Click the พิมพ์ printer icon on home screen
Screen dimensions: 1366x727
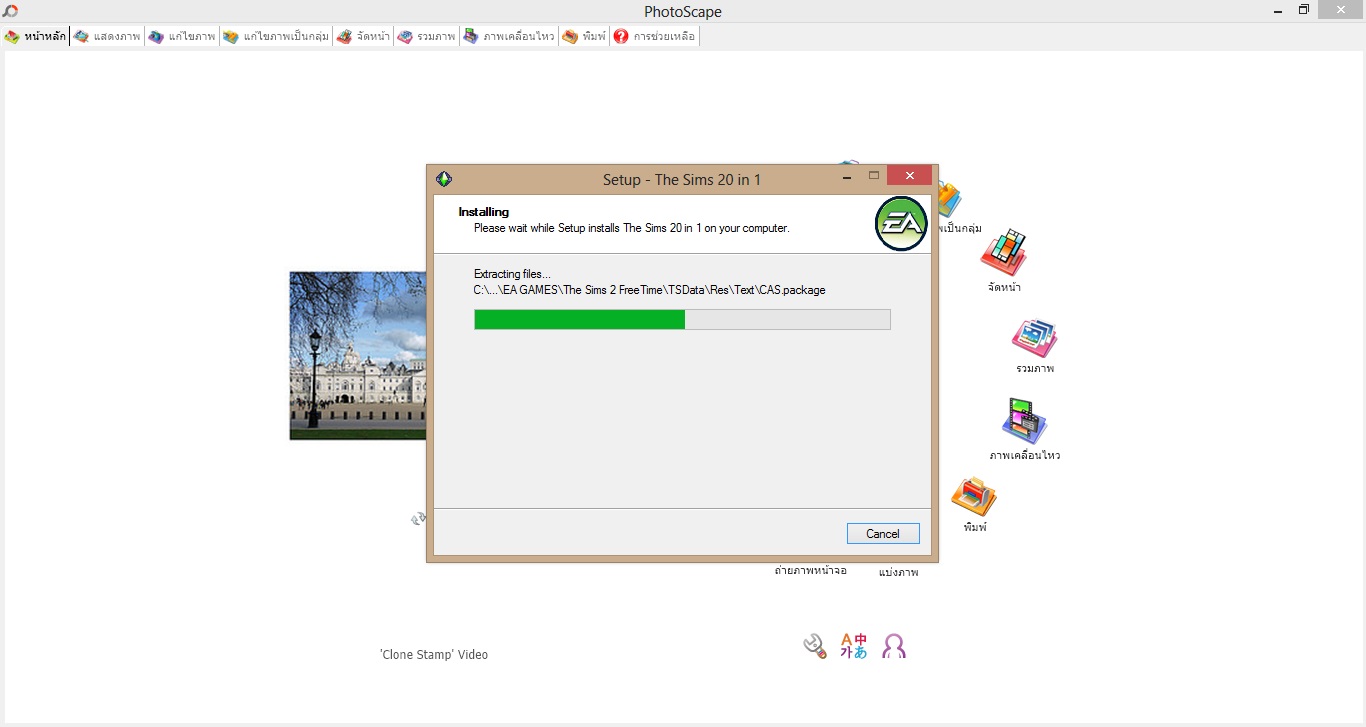974,497
